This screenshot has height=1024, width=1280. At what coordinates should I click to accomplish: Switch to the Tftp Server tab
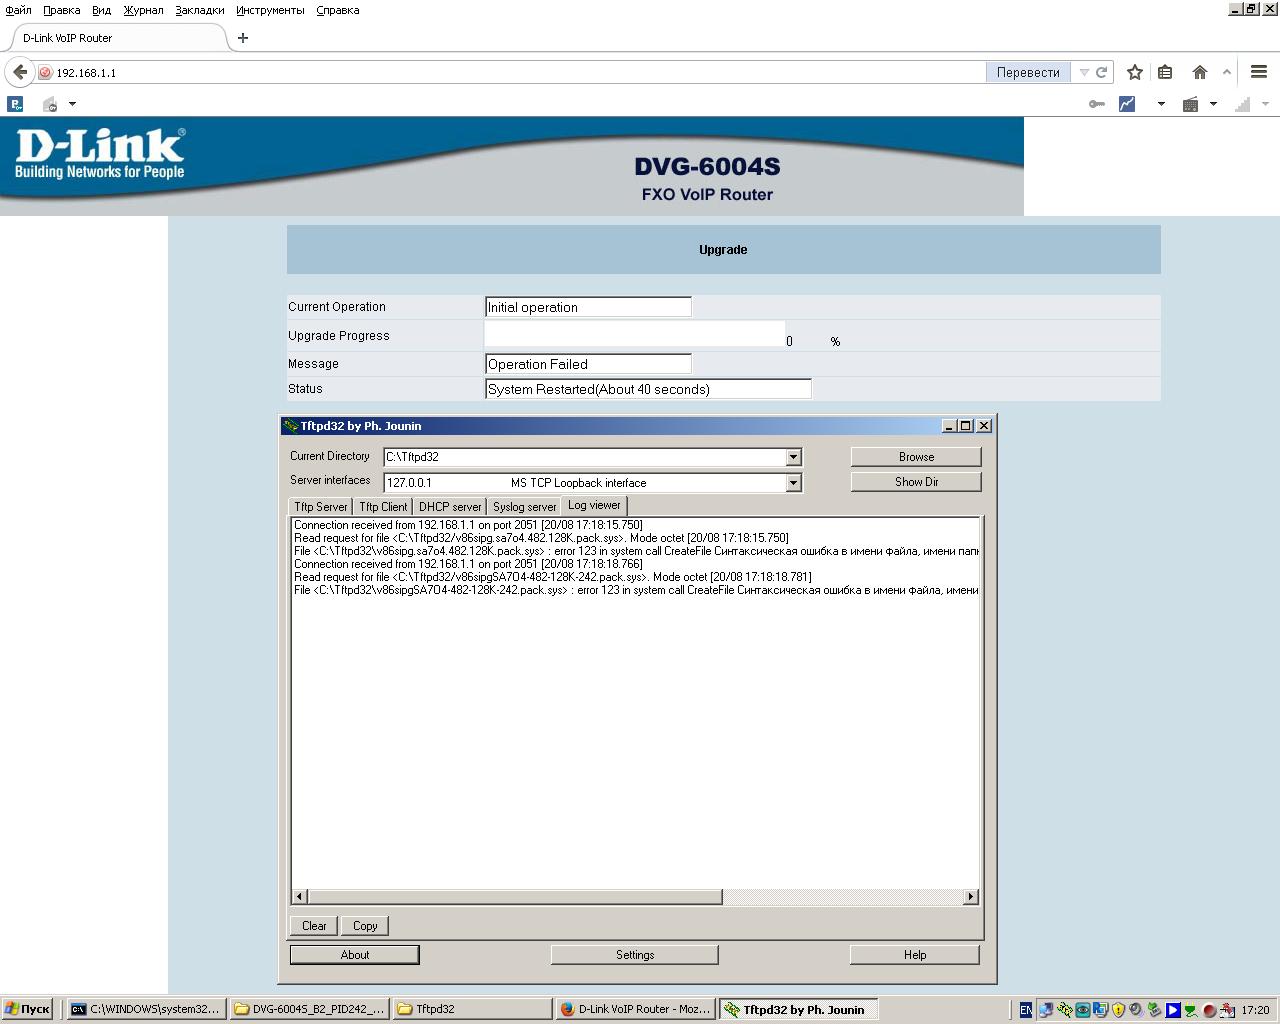coord(320,507)
